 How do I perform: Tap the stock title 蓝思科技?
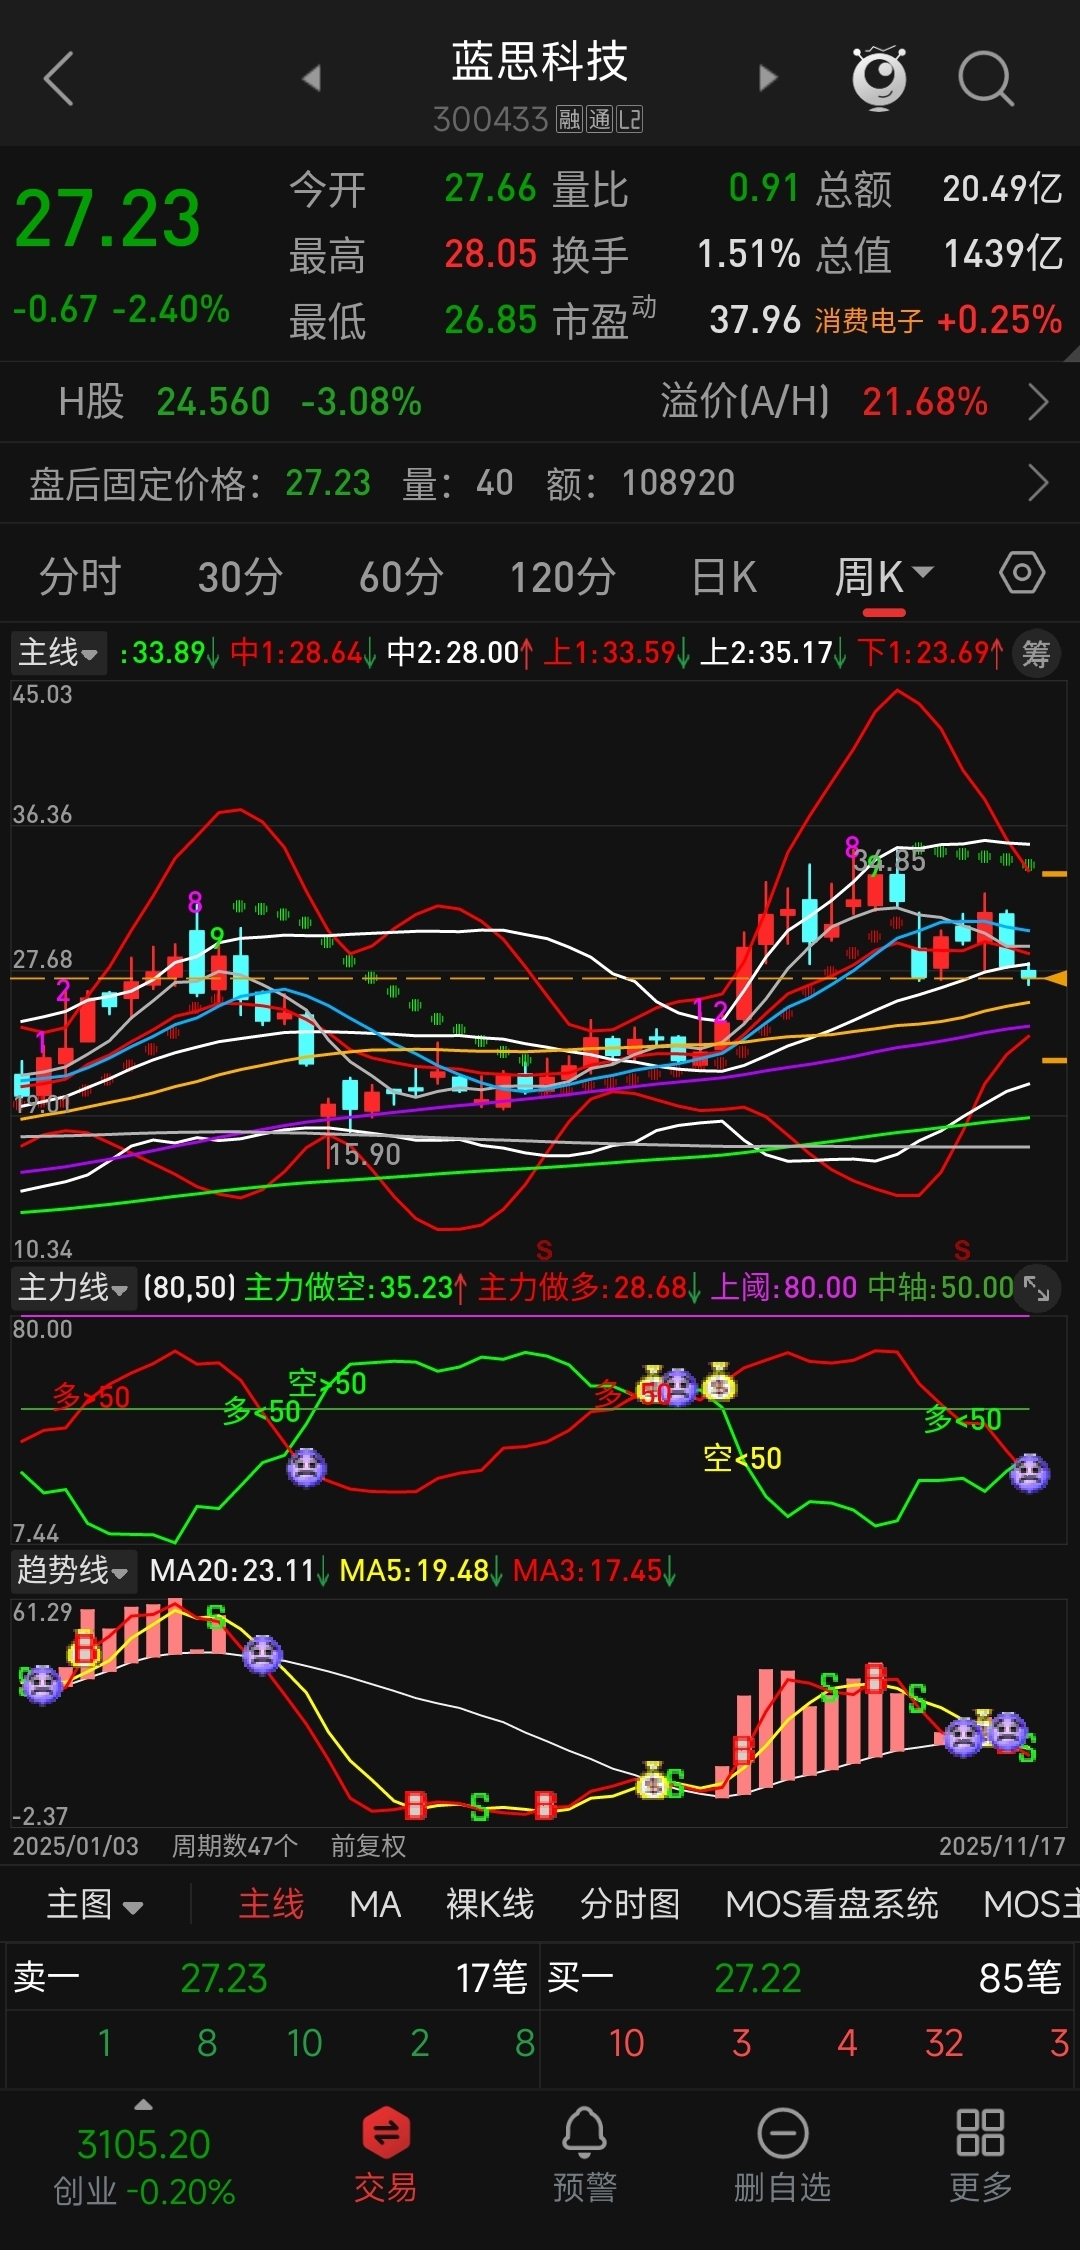click(x=540, y=62)
